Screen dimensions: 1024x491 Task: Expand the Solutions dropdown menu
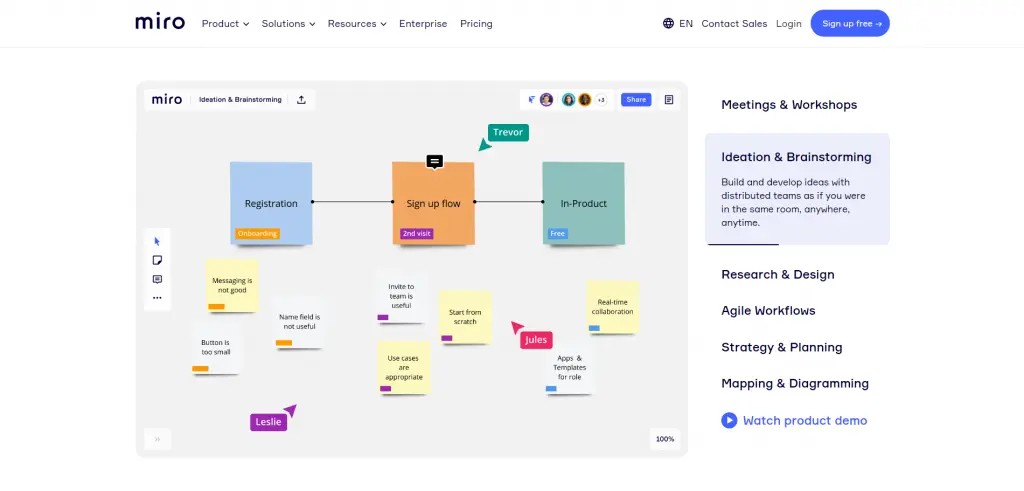click(x=289, y=24)
